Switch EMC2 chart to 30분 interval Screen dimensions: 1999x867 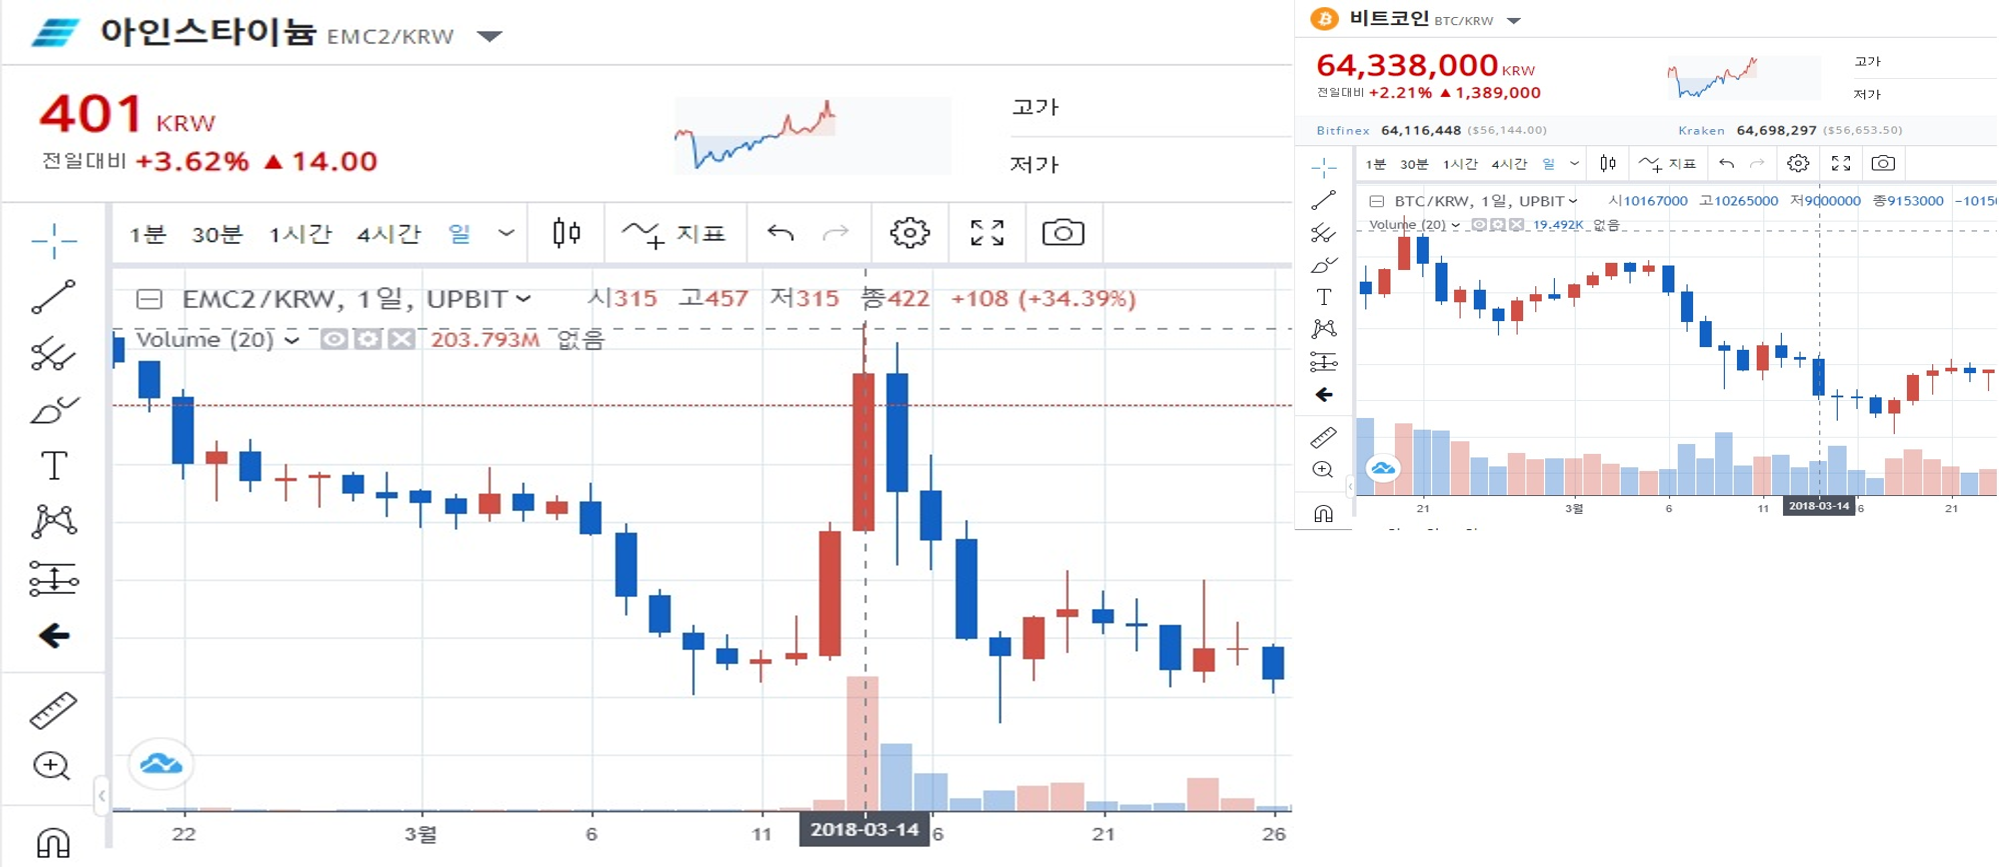pos(217,234)
